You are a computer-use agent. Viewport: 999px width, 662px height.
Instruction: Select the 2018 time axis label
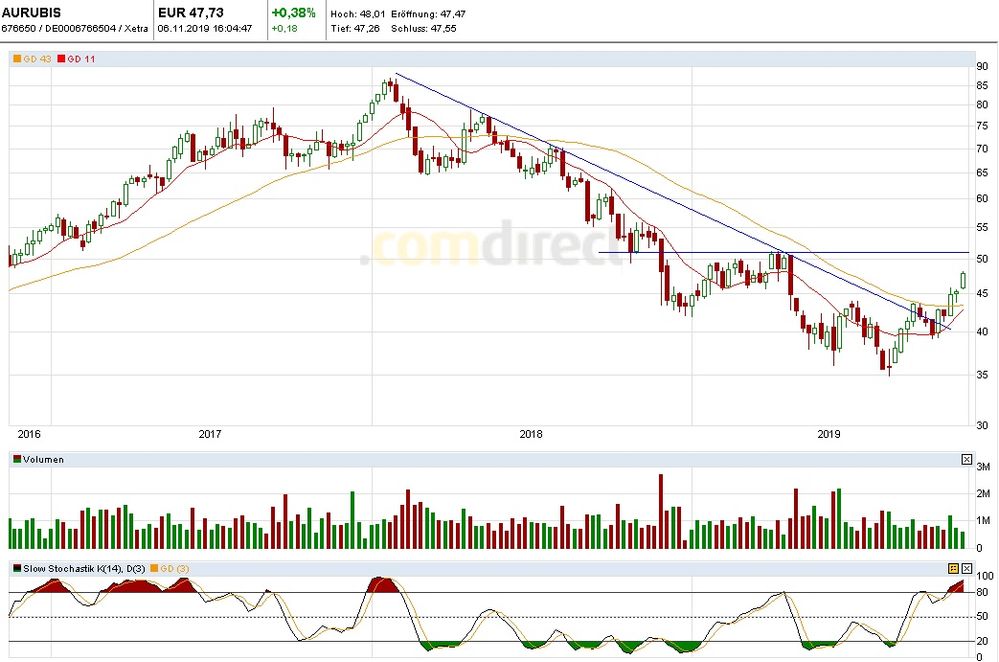[x=530, y=434]
